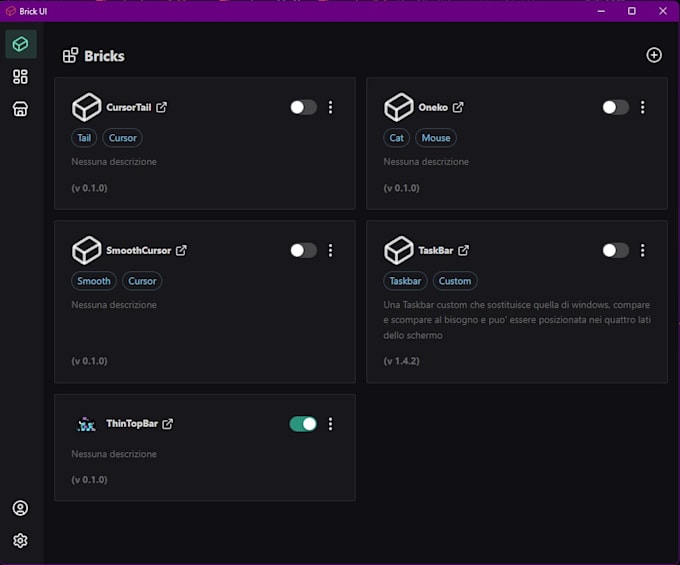
Task: Enable the CursorTail brick toggle
Action: pos(303,107)
